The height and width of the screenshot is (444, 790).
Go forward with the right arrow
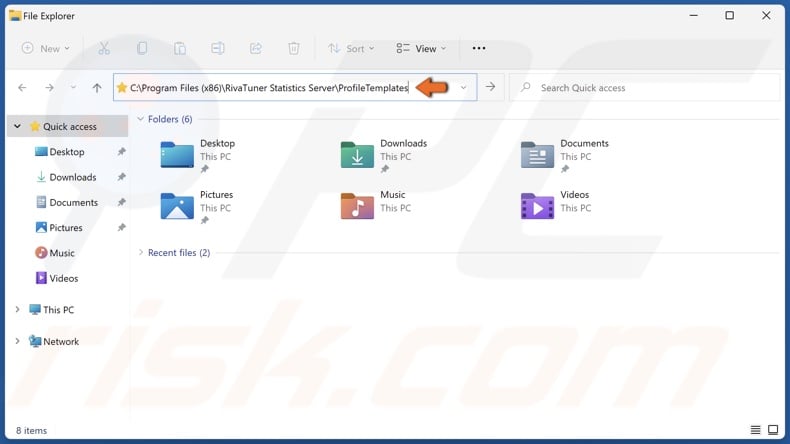coord(49,88)
